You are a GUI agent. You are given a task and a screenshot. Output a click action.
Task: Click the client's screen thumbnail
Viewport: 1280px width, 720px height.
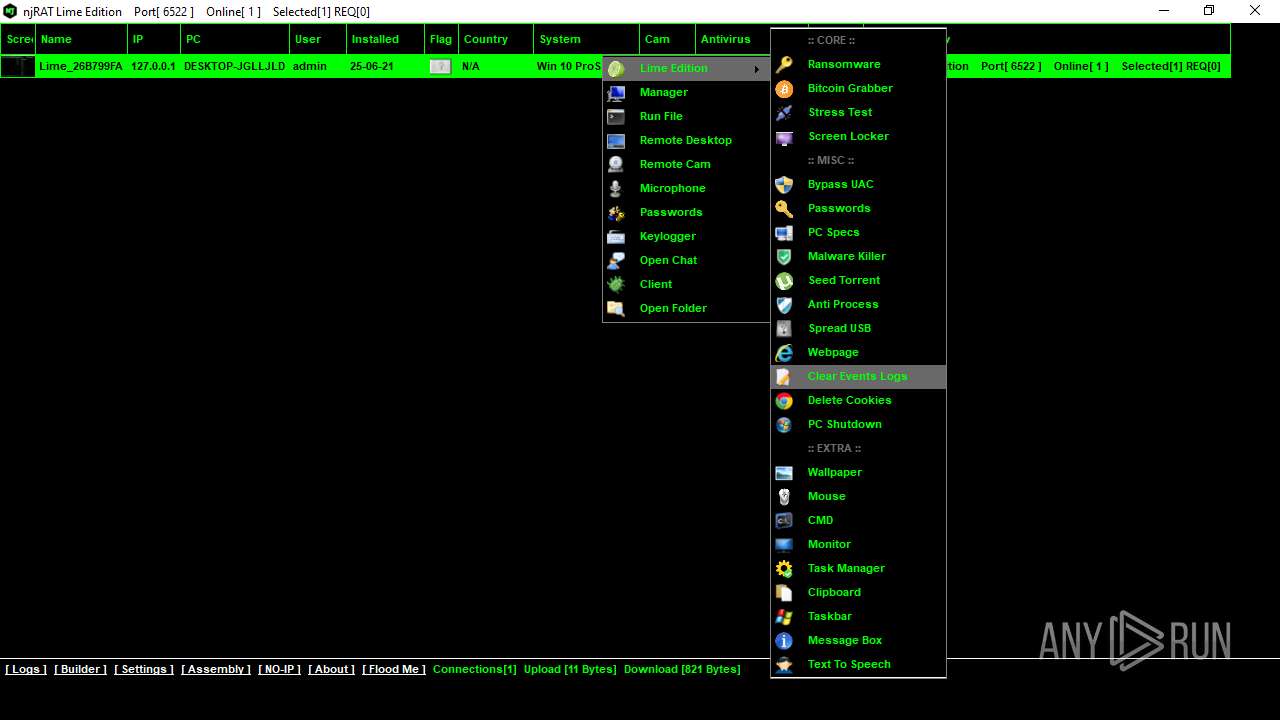click(17, 66)
